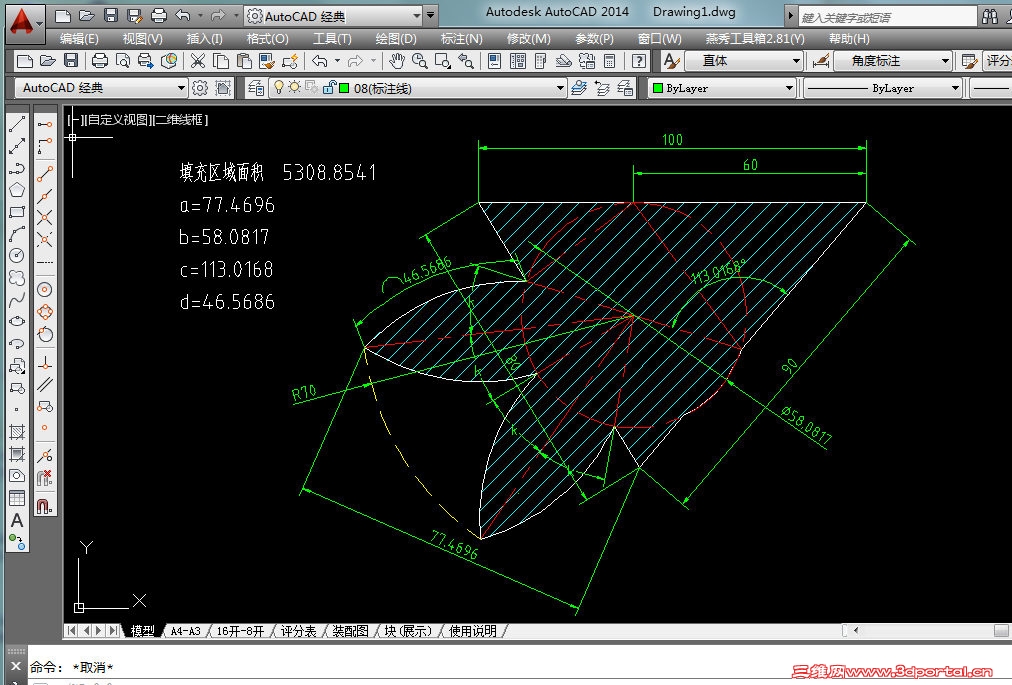Screen dimensions: 1012x685
Task: Open the 格式(O) menu
Action: (267, 39)
